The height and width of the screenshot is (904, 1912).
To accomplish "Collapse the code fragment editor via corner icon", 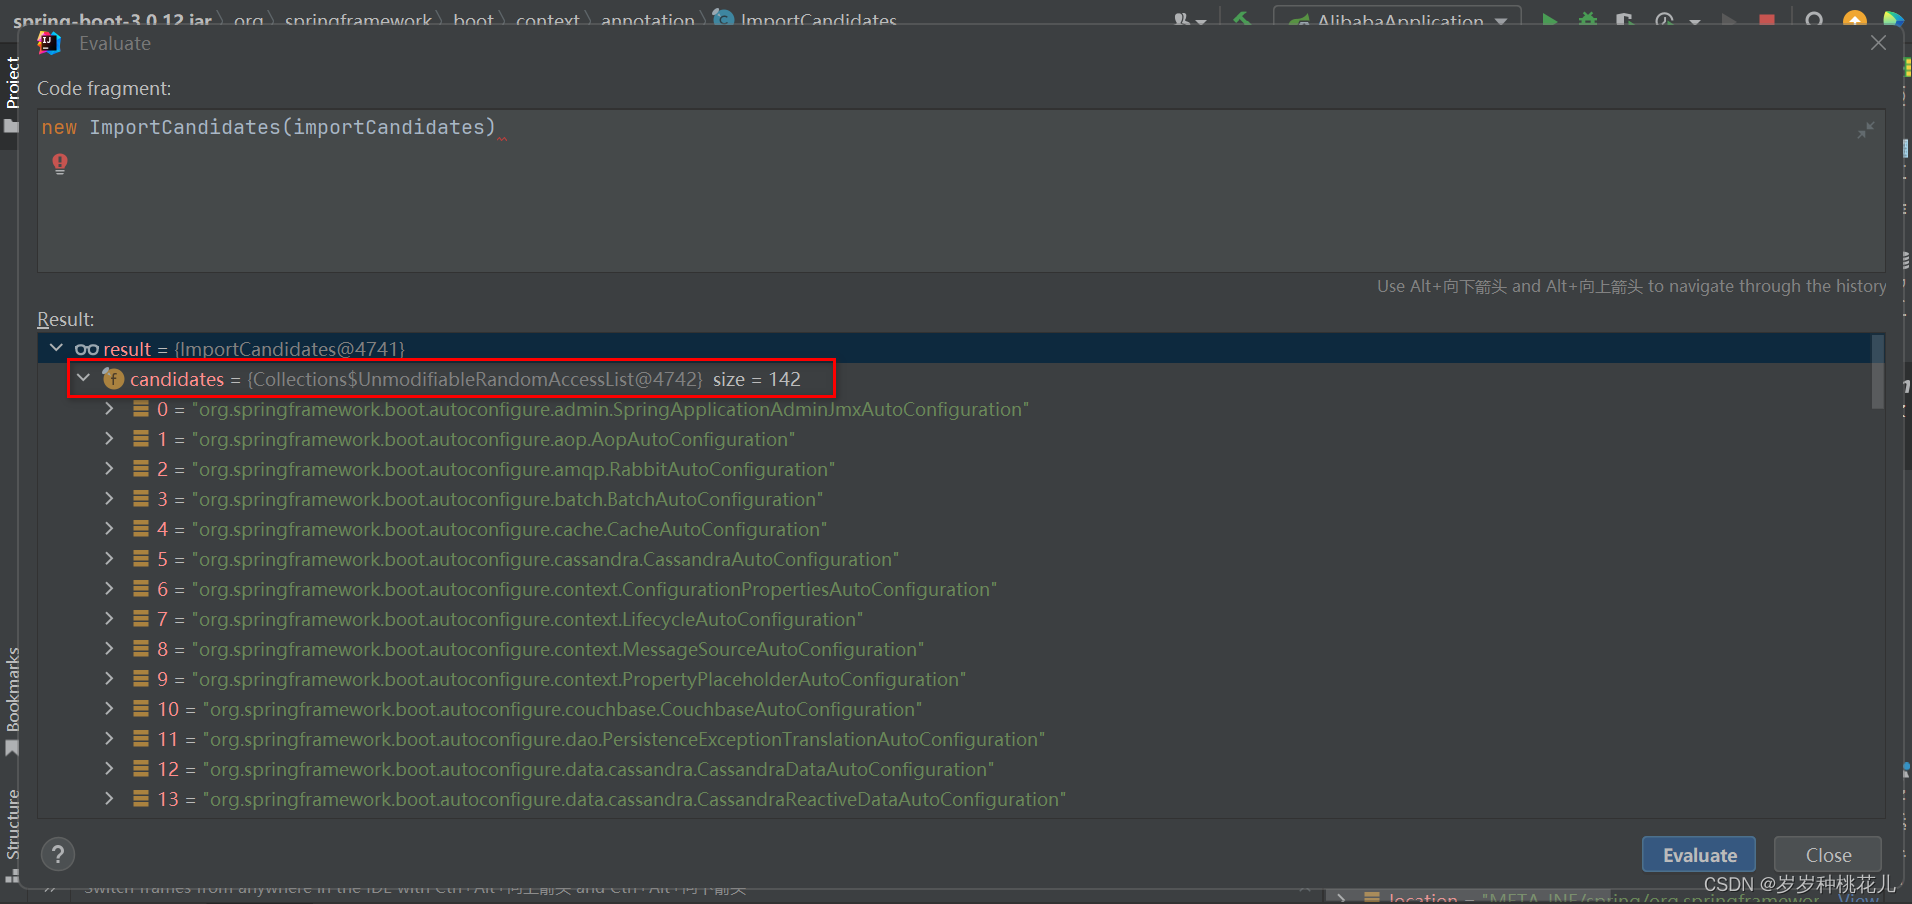I will point(1865,131).
